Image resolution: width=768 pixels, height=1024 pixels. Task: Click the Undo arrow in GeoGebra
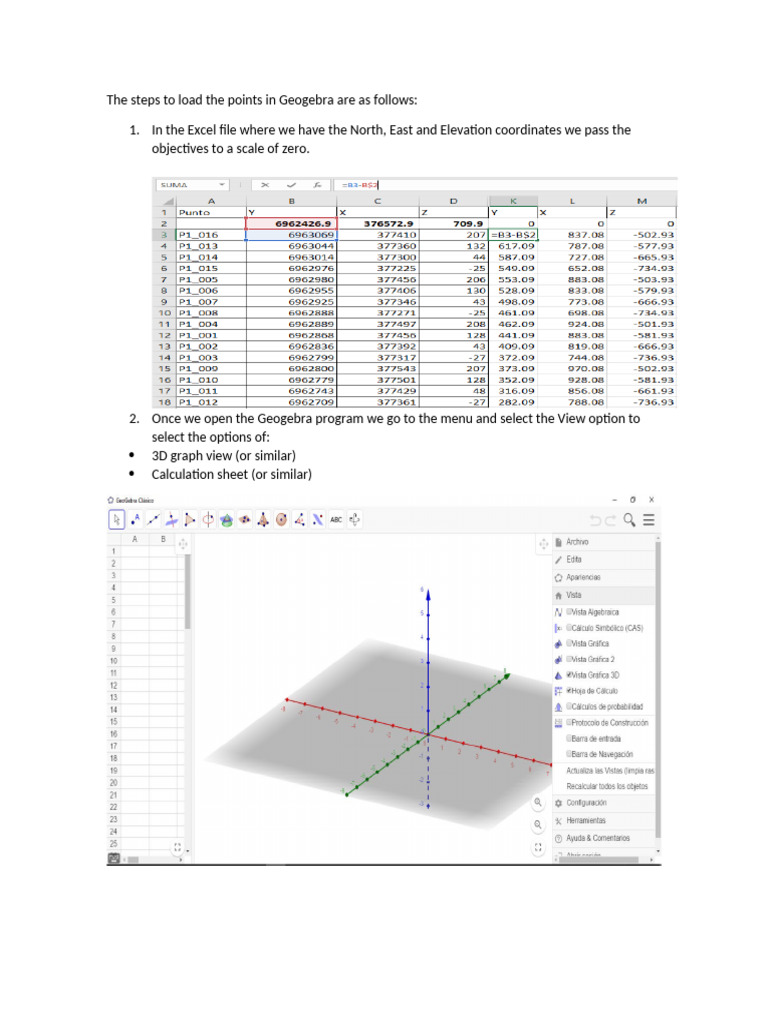pyautogui.click(x=595, y=520)
